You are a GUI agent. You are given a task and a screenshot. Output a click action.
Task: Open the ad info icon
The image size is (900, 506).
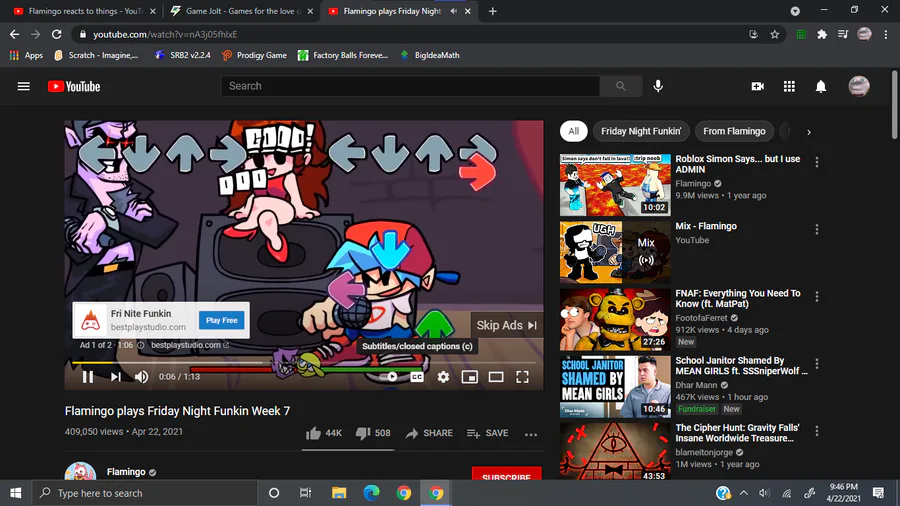click(141, 345)
